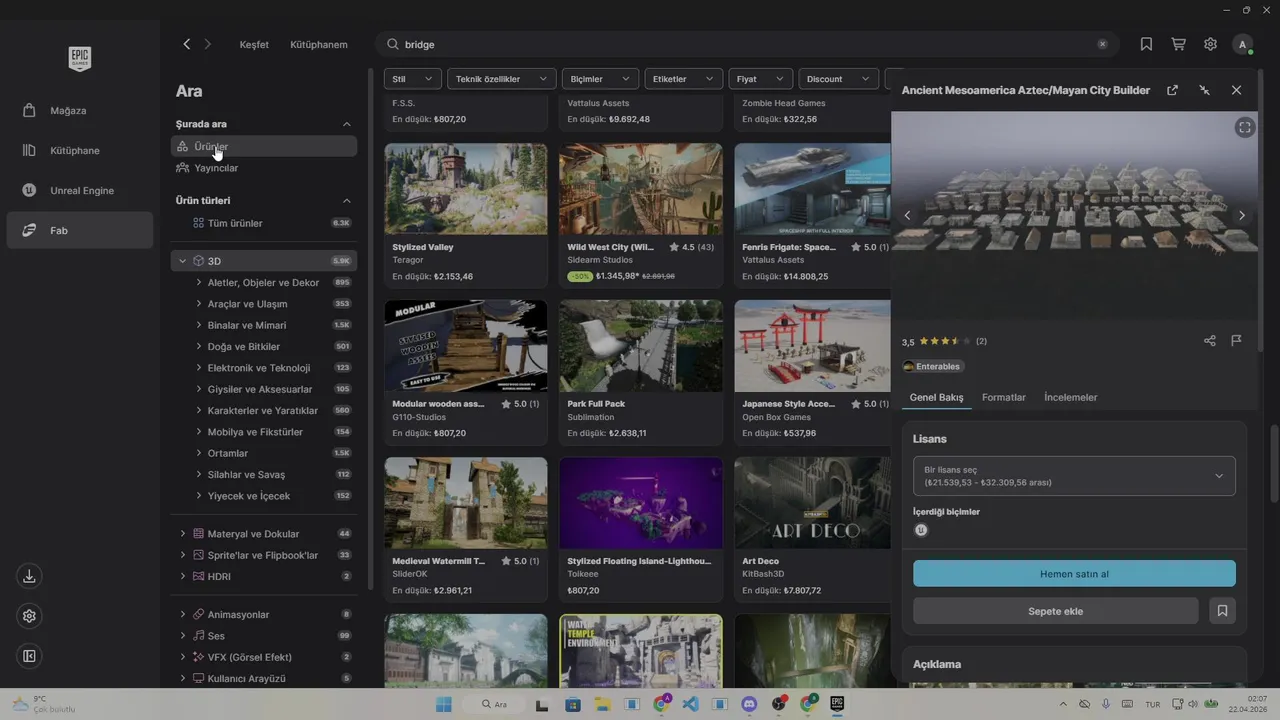Open the Park Full Pack thumbnail
Image resolution: width=1280 pixels, height=720 pixels.
pyautogui.click(x=641, y=346)
